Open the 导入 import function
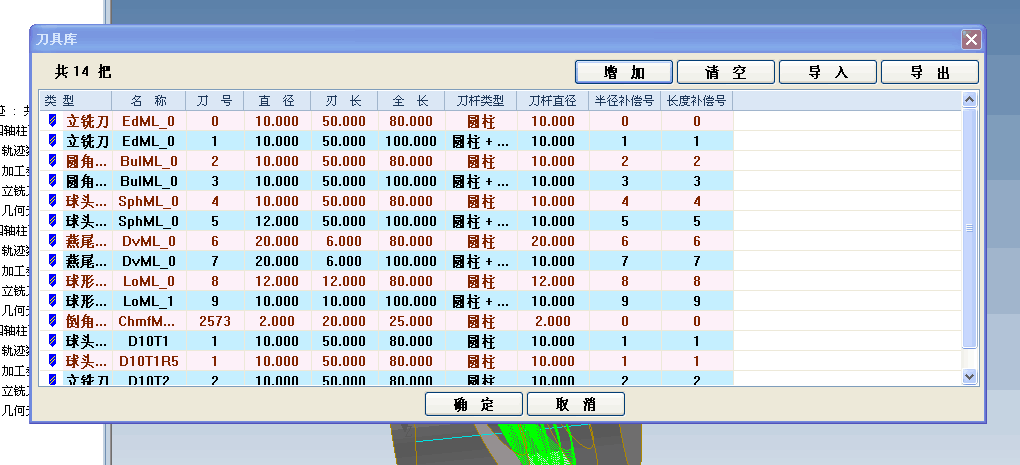Image resolution: width=1020 pixels, height=465 pixels. point(827,72)
